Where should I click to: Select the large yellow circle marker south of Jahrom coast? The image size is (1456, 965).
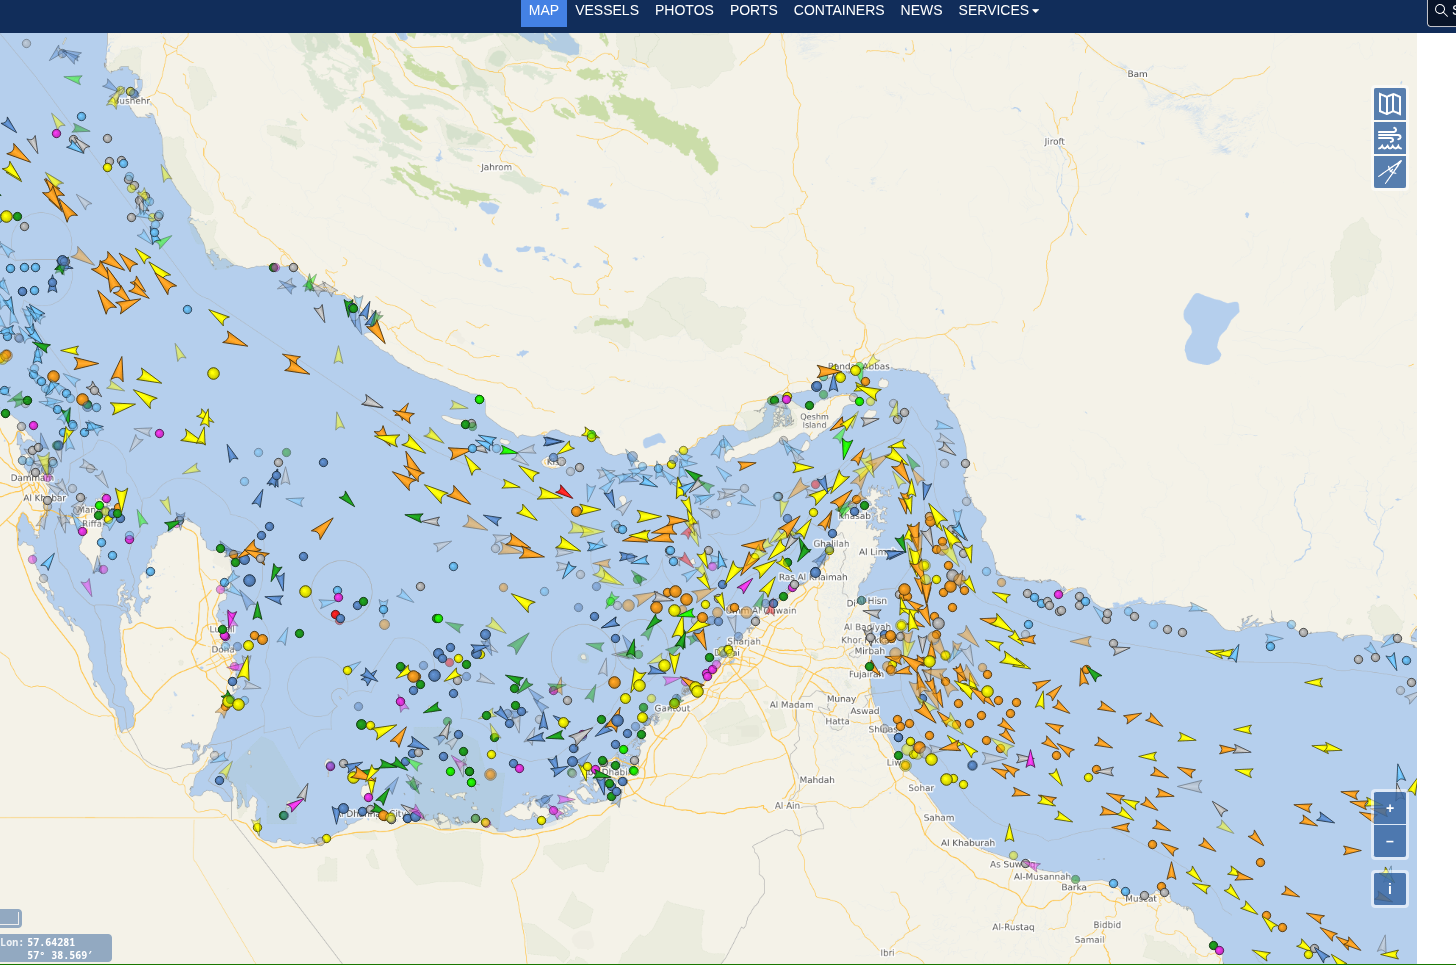(x=213, y=373)
